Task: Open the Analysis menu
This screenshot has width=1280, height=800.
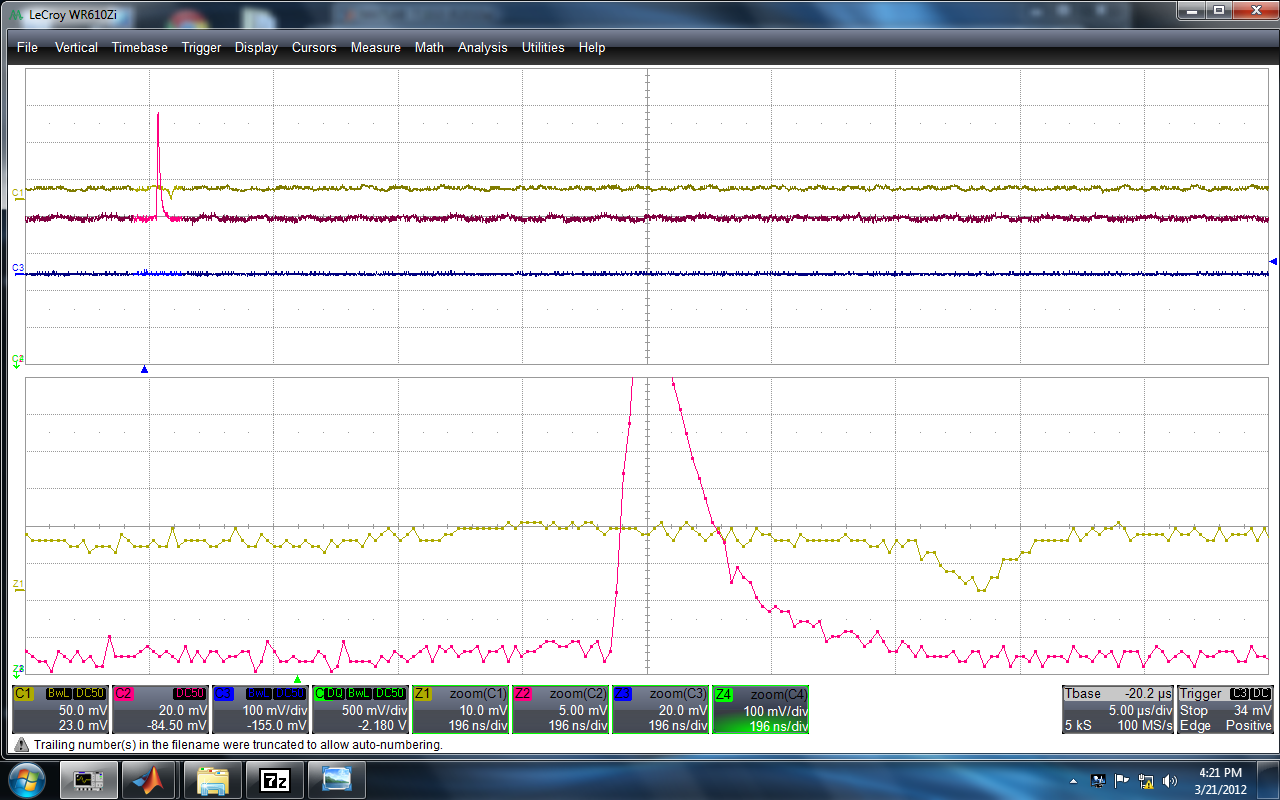Action: 483,47
